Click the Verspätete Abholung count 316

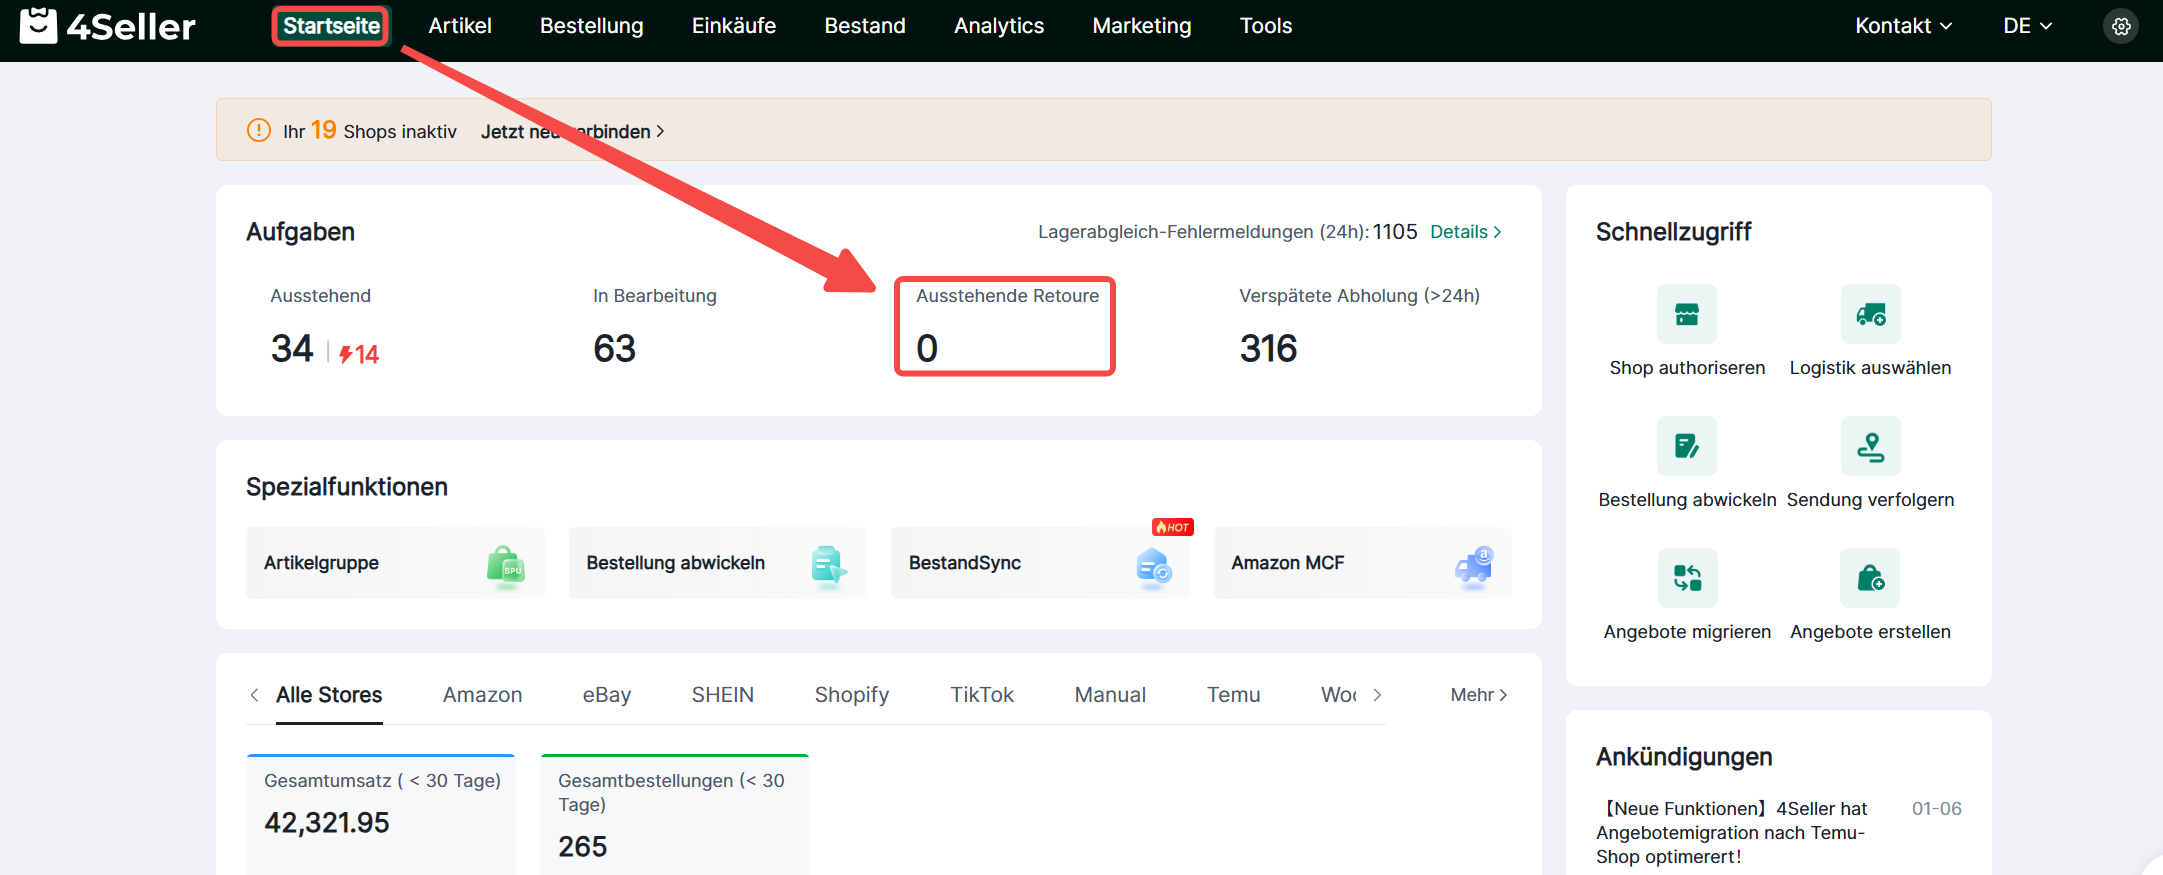click(1268, 349)
